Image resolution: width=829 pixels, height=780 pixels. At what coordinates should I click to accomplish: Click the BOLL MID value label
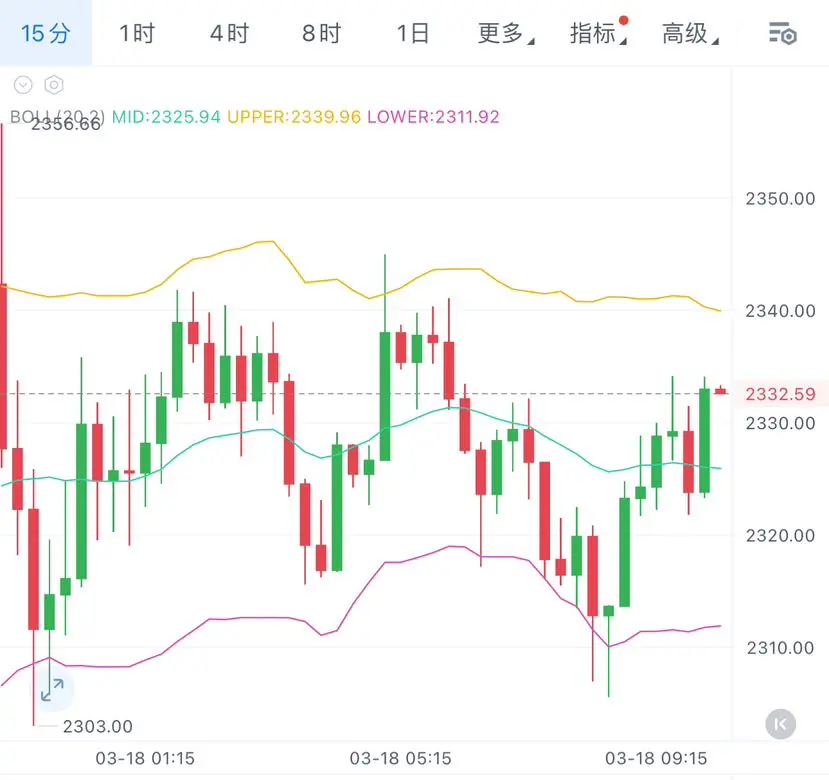(166, 116)
